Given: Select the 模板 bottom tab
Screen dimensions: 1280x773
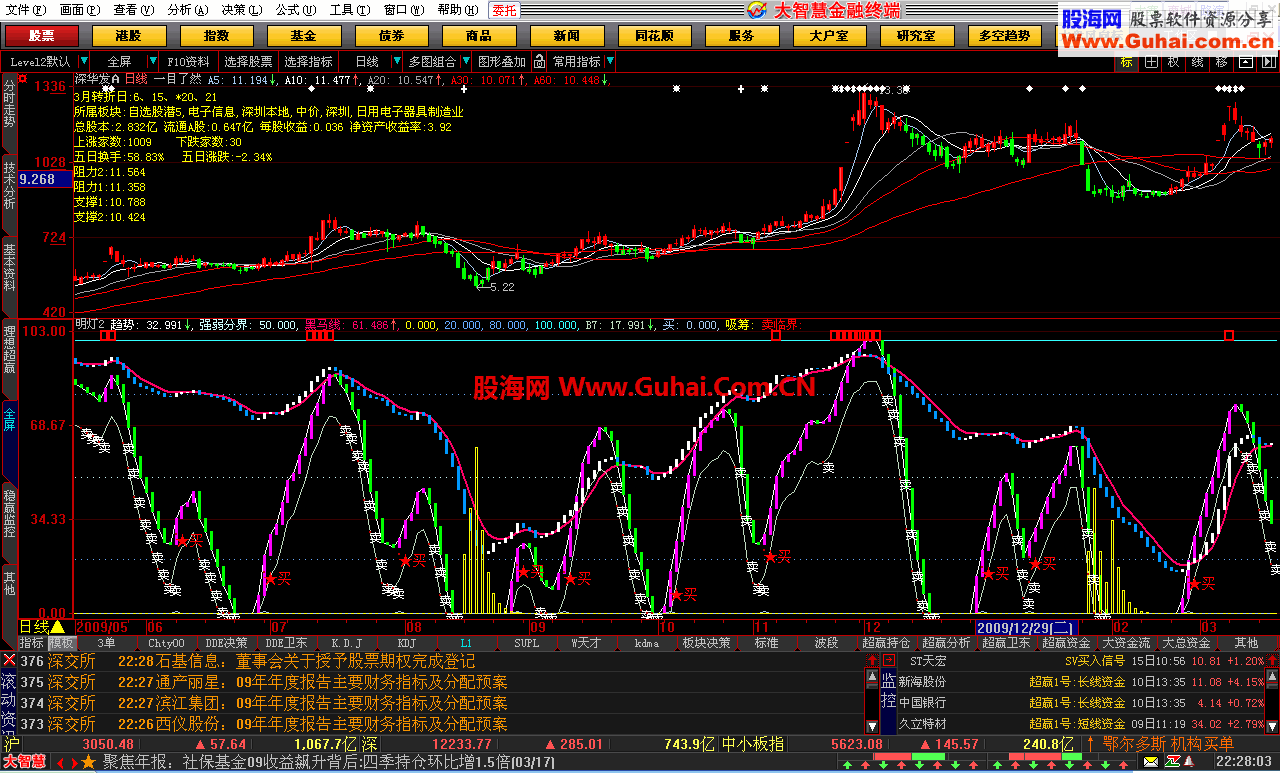Looking at the screenshot, I should pos(61,643).
